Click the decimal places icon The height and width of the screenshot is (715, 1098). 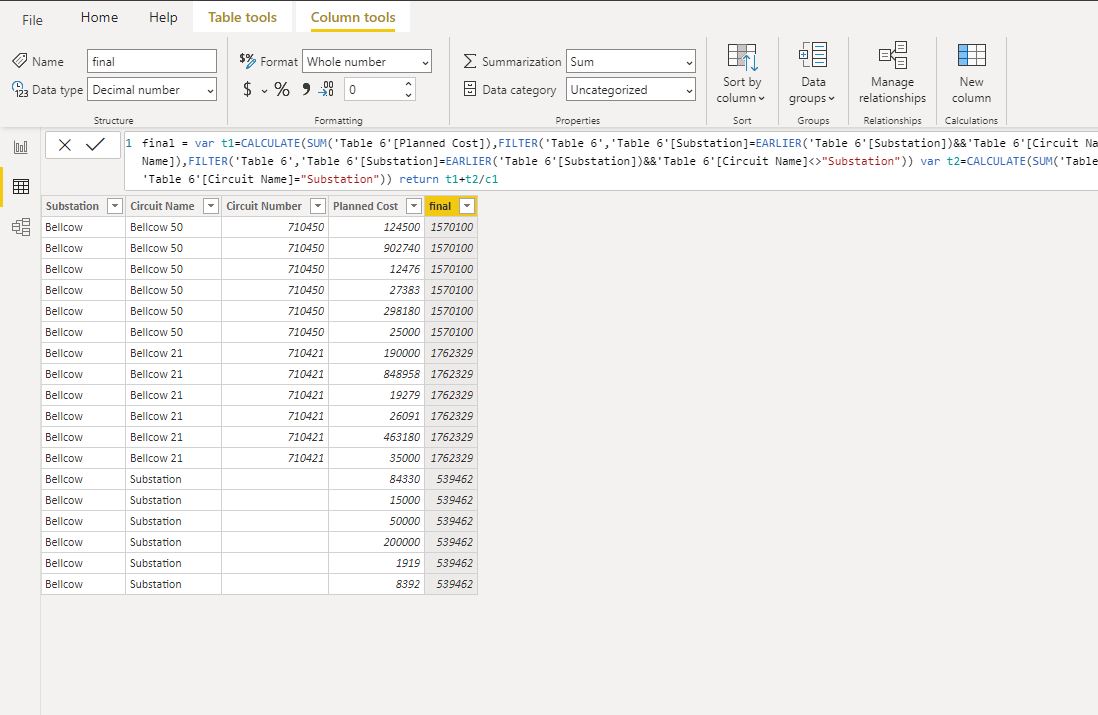click(x=326, y=89)
